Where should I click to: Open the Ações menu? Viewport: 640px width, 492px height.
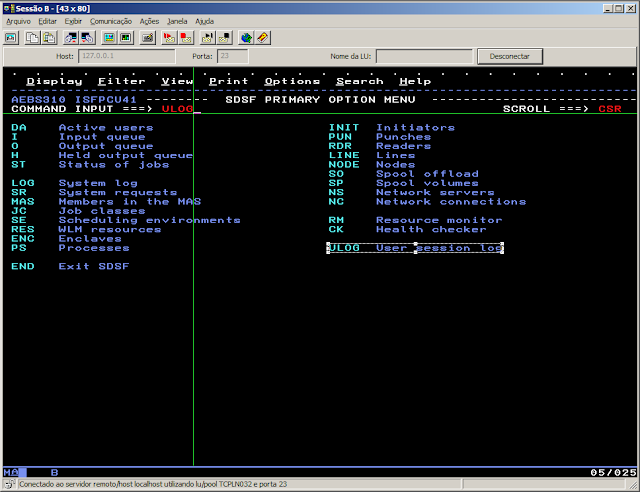[x=149, y=21]
